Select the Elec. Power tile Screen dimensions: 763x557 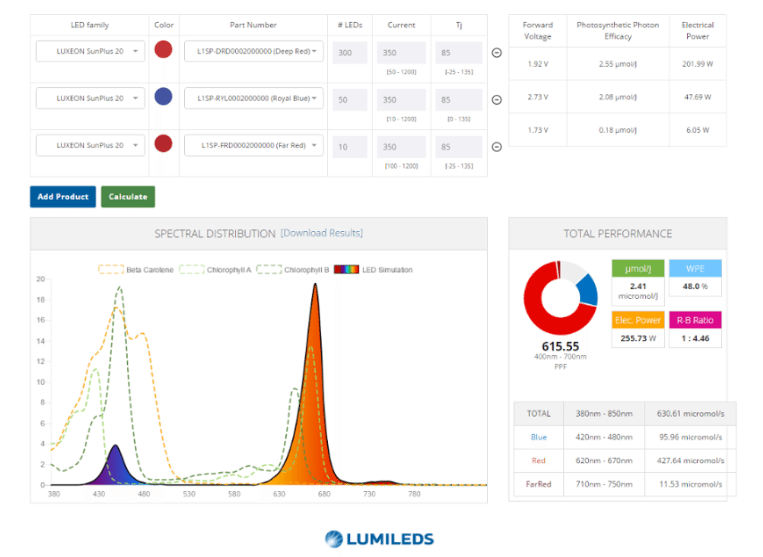tap(638, 329)
